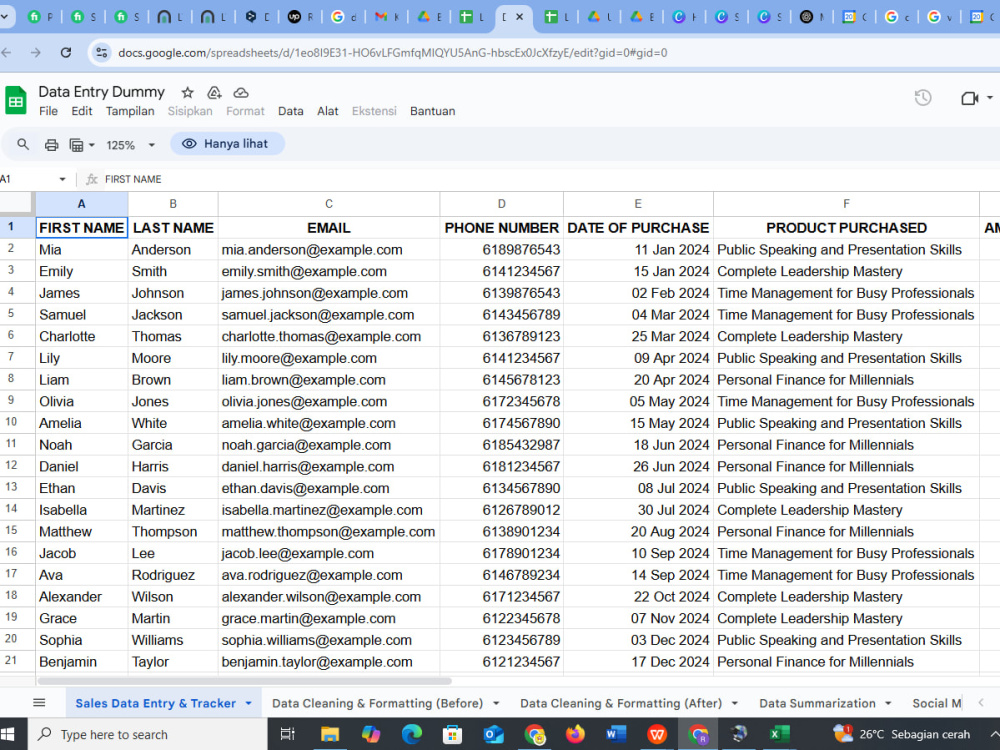Switch to Data Summarization sheet
This screenshot has height=750, width=1000.
(x=817, y=703)
